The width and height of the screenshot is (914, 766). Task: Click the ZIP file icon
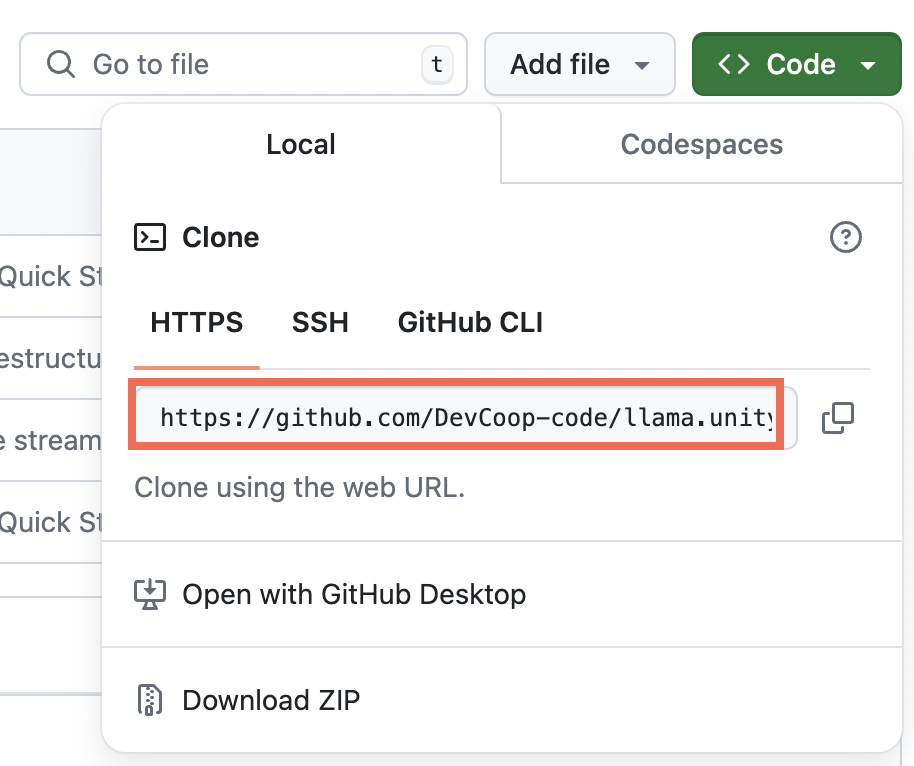[150, 700]
